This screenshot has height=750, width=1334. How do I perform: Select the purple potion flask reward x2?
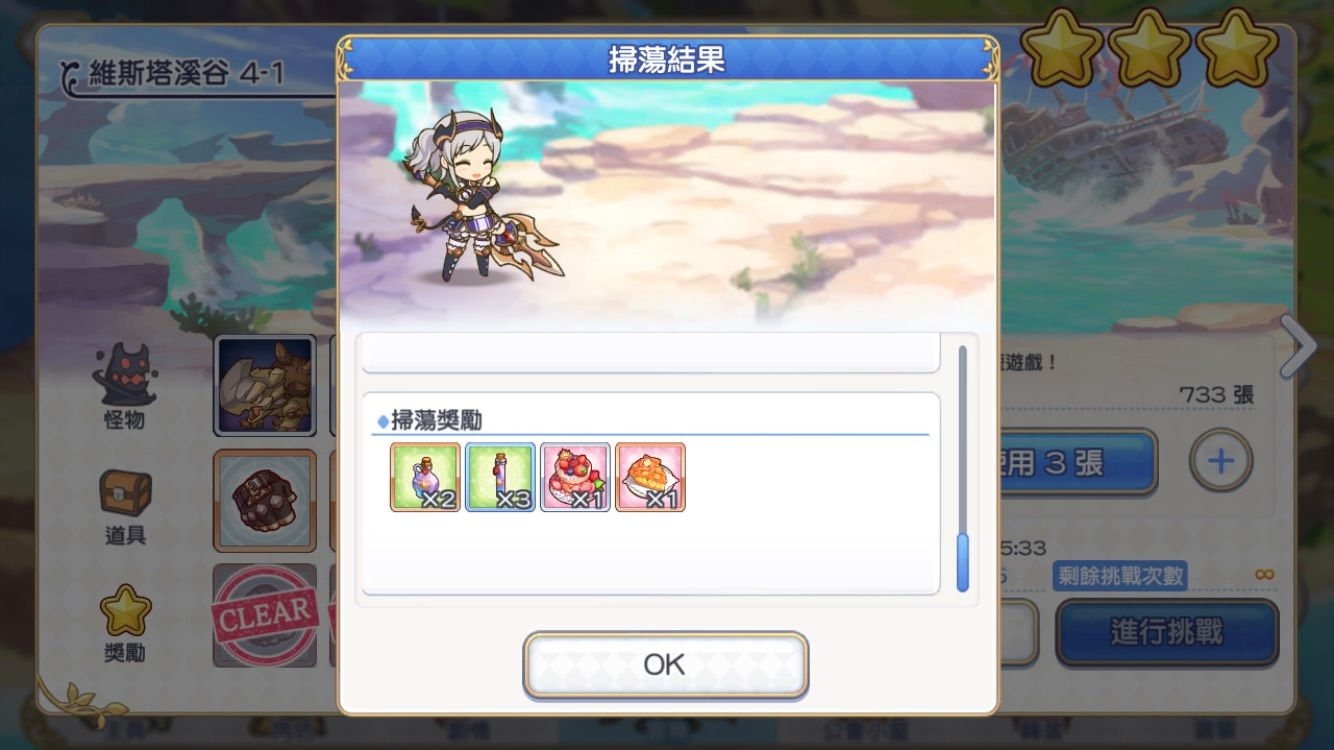pyautogui.click(x=425, y=477)
